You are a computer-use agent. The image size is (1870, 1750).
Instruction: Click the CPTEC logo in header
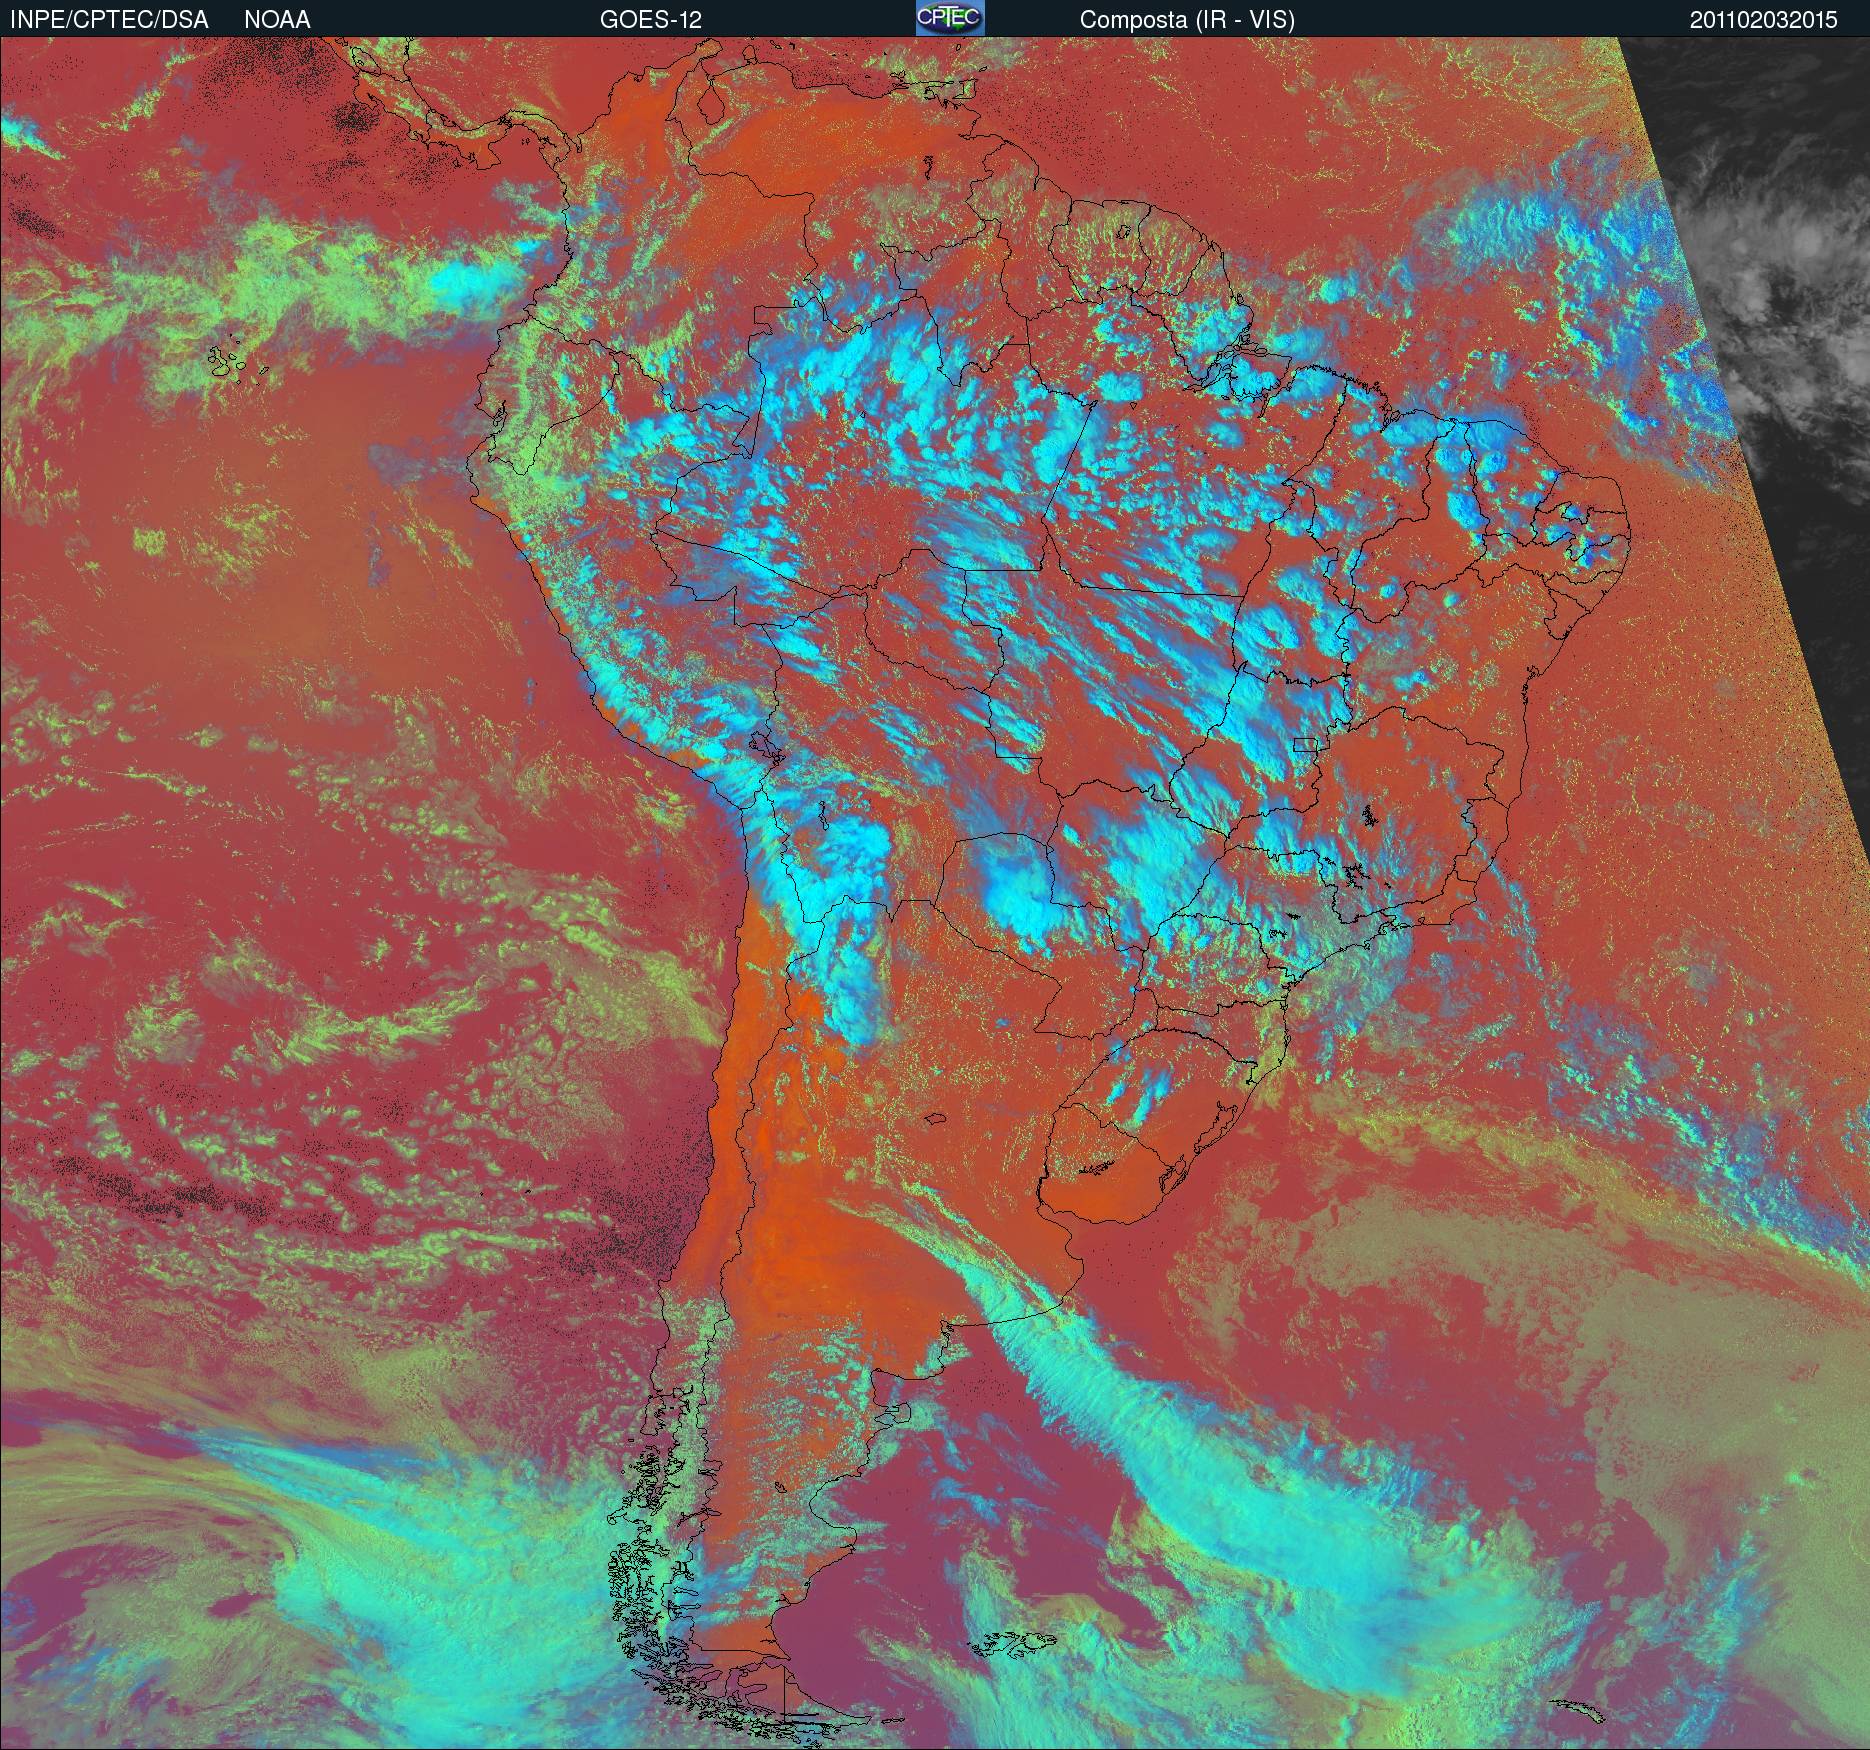coord(949,18)
